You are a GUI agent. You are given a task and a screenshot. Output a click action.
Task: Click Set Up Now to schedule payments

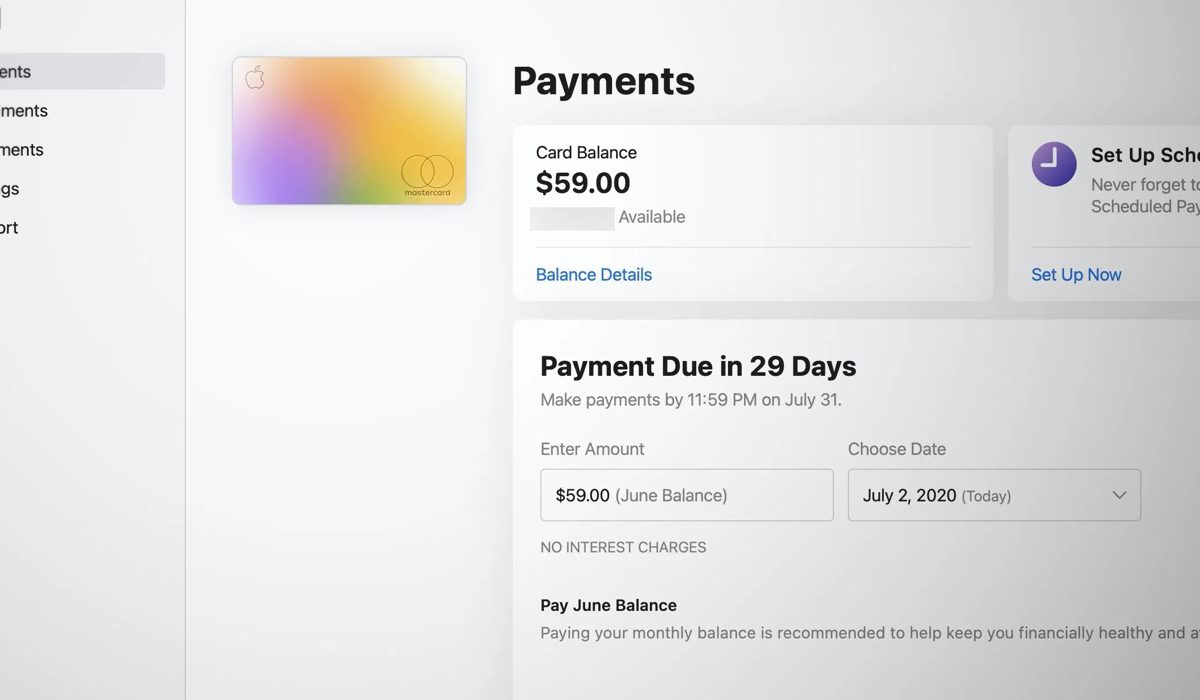pos(1076,274)
